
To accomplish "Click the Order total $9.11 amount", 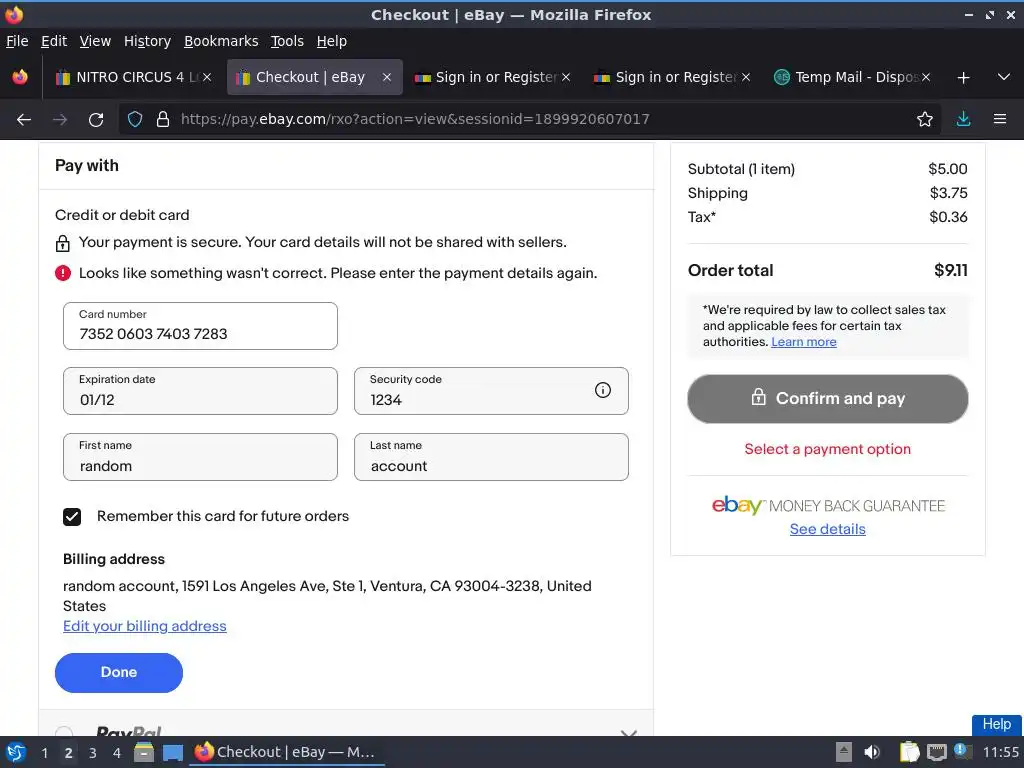I will tap(951, 270).
